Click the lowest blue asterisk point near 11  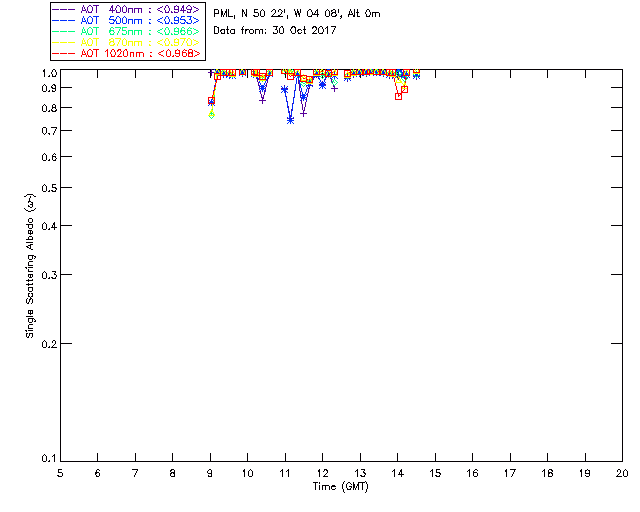coord(290,120)
